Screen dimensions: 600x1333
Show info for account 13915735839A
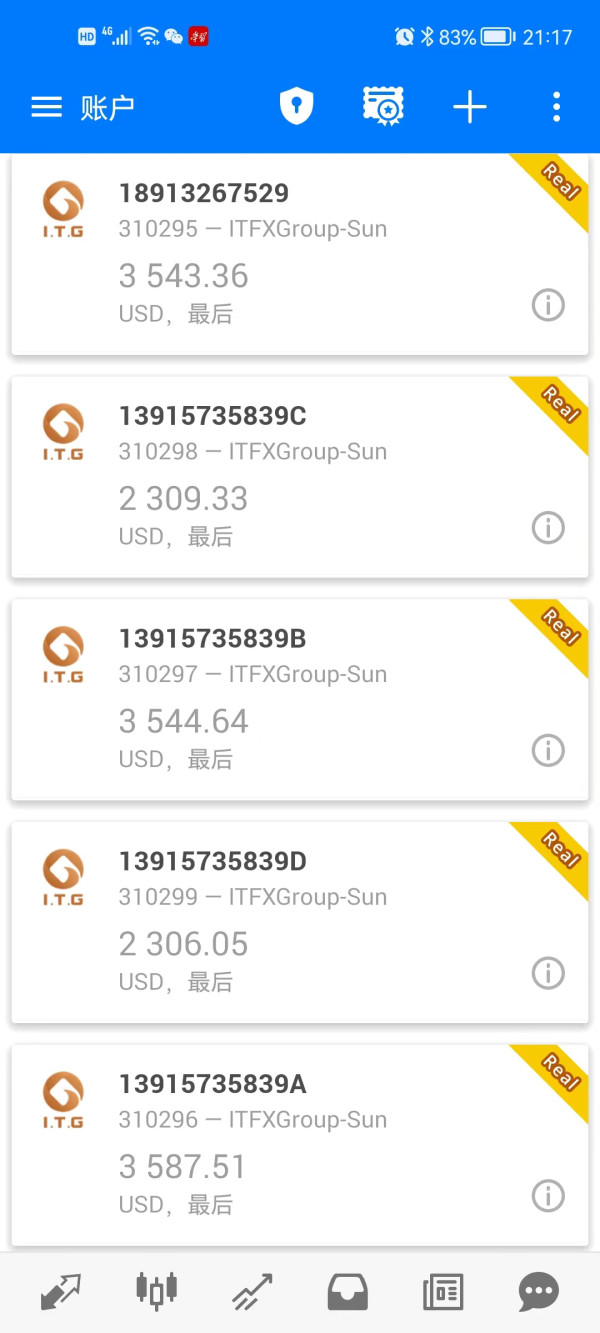[548, 1195]
